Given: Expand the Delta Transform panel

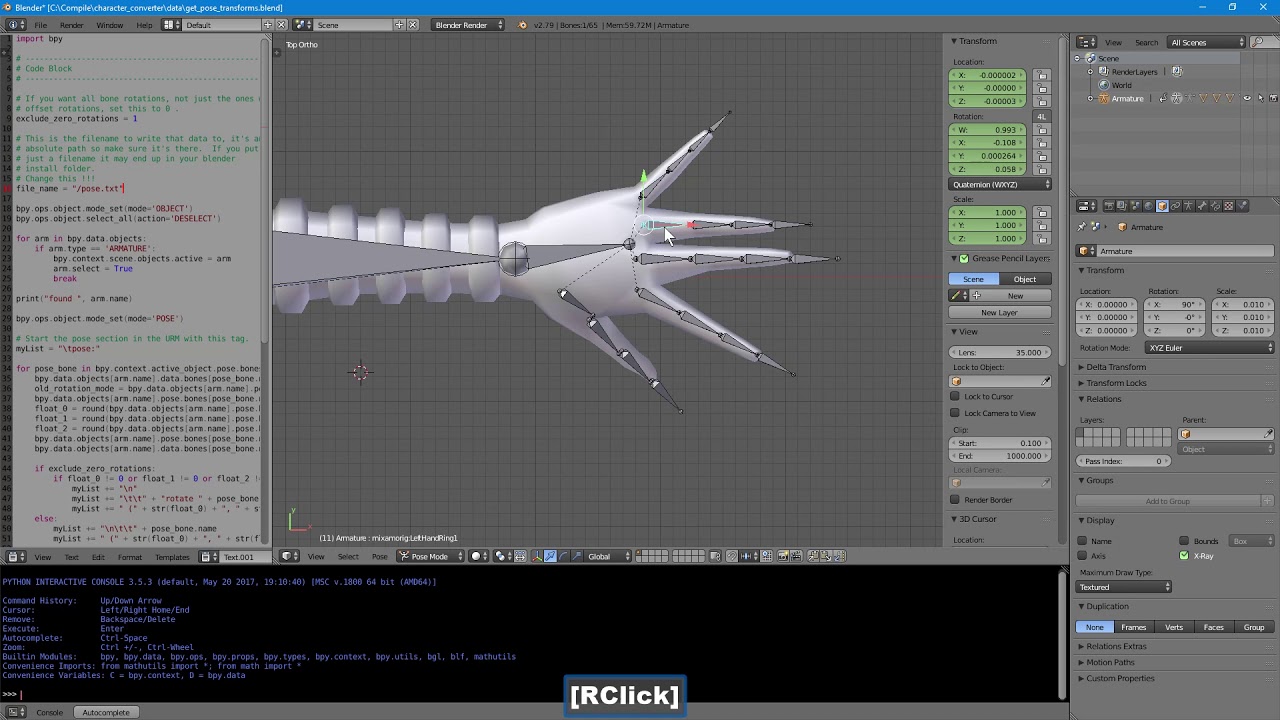Looking at the screenshot, I should point(1116,367).
